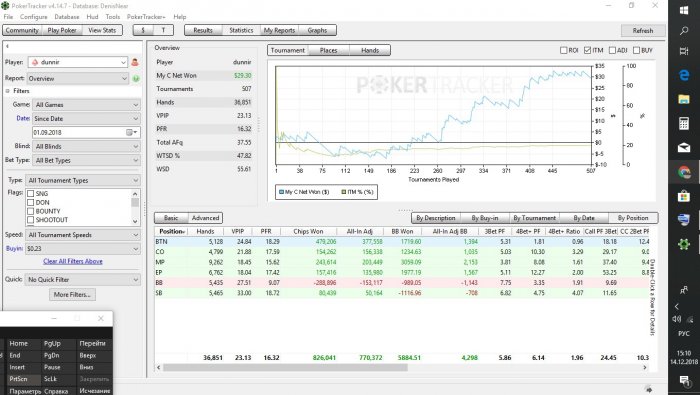Screen dimensions: 700x395
Task: Open Windows search from the taskbar
Action: coord(683,30)
